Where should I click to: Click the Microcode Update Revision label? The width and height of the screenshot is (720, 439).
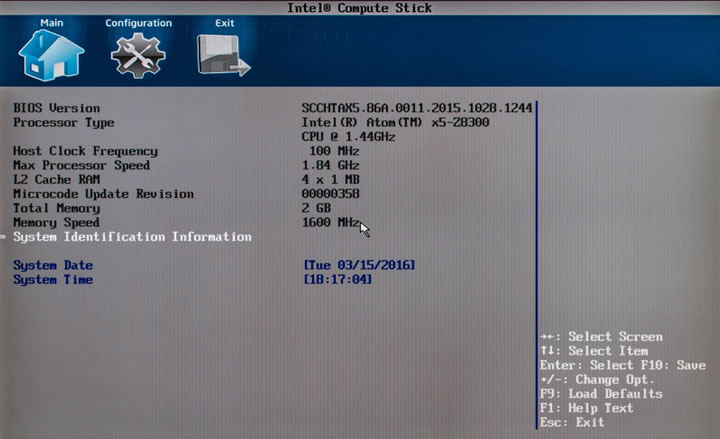pyautogui.click(x=103, y=194)
